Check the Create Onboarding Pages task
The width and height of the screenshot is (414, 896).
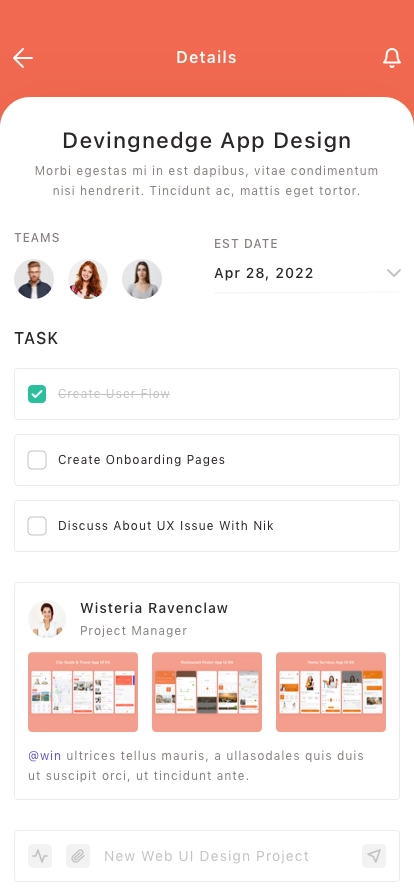tap(37, 460)
